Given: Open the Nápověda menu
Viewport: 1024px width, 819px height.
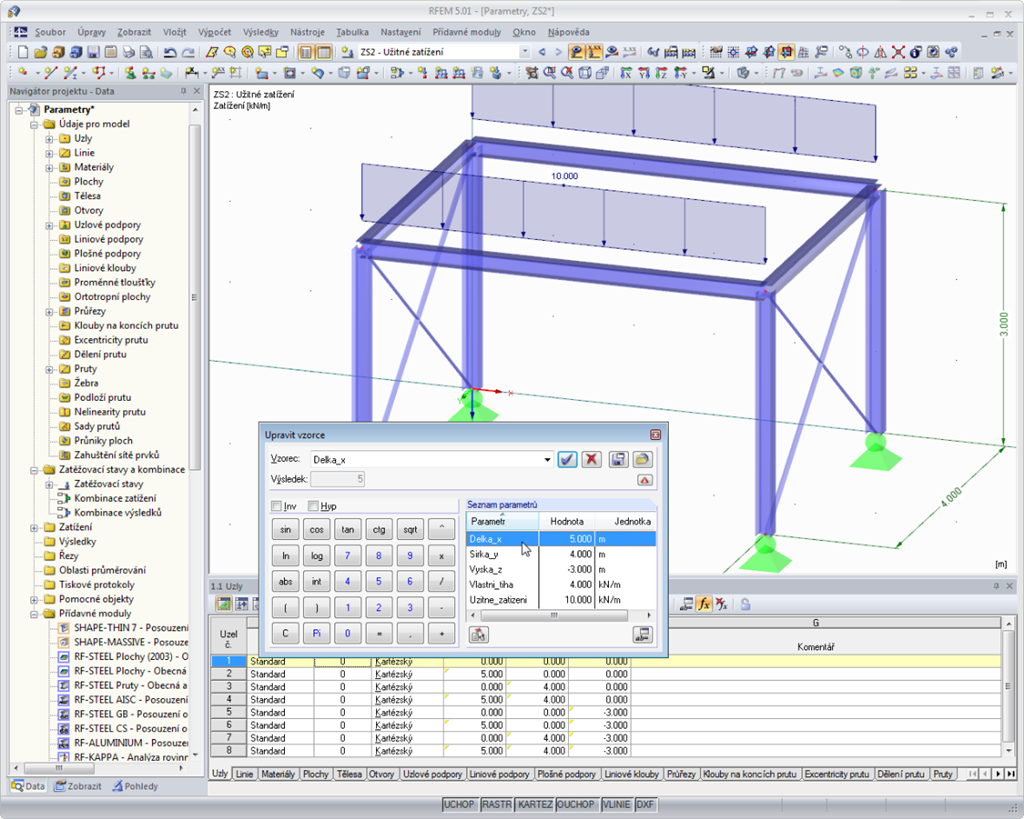Looking at the screenshot, I should point(568,32).
